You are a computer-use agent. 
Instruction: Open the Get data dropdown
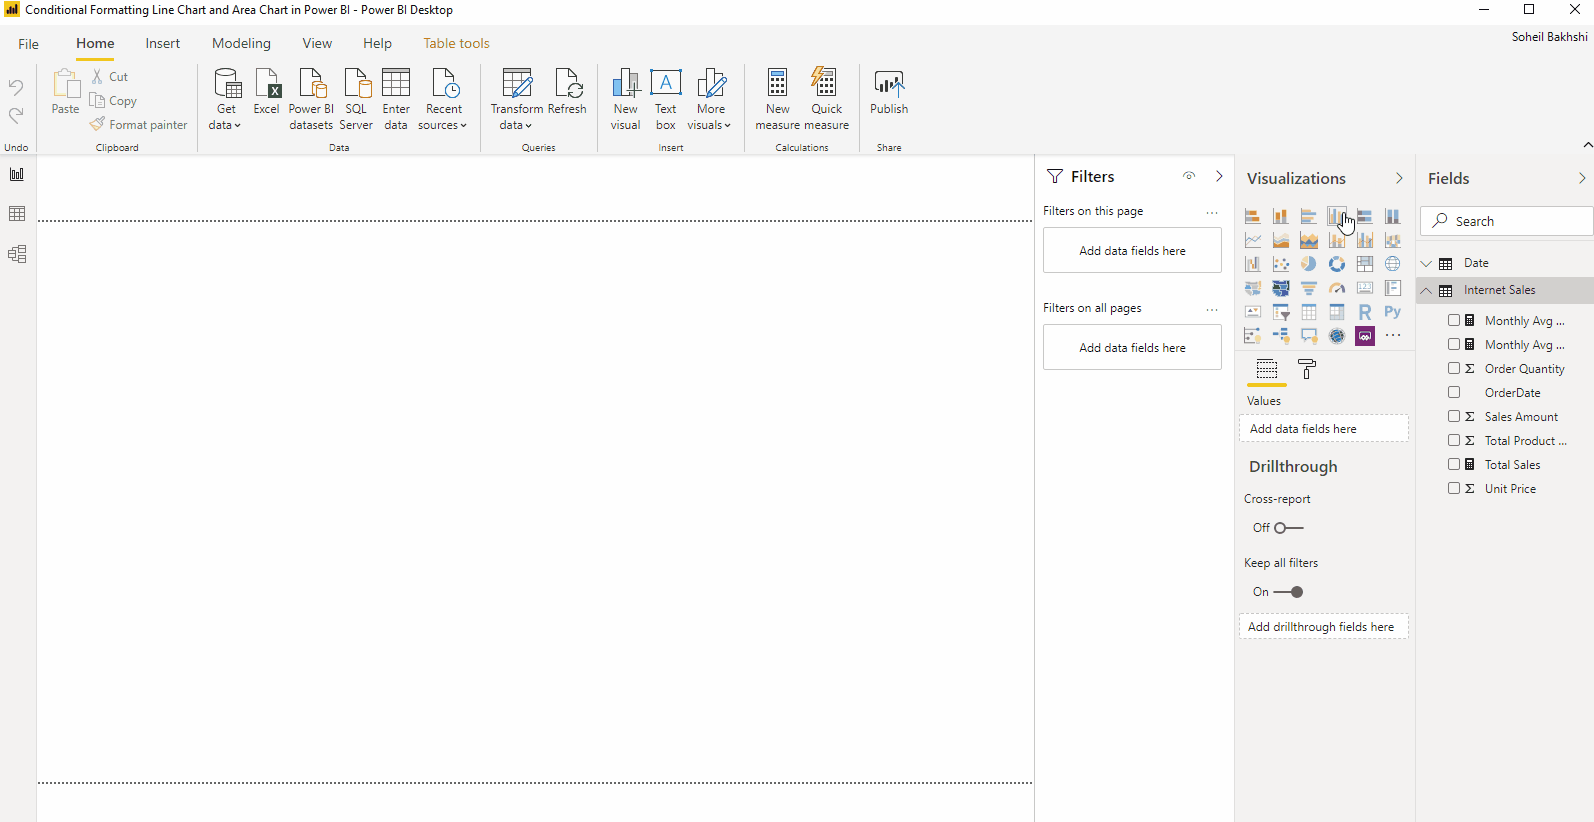[x=226, y=99]
